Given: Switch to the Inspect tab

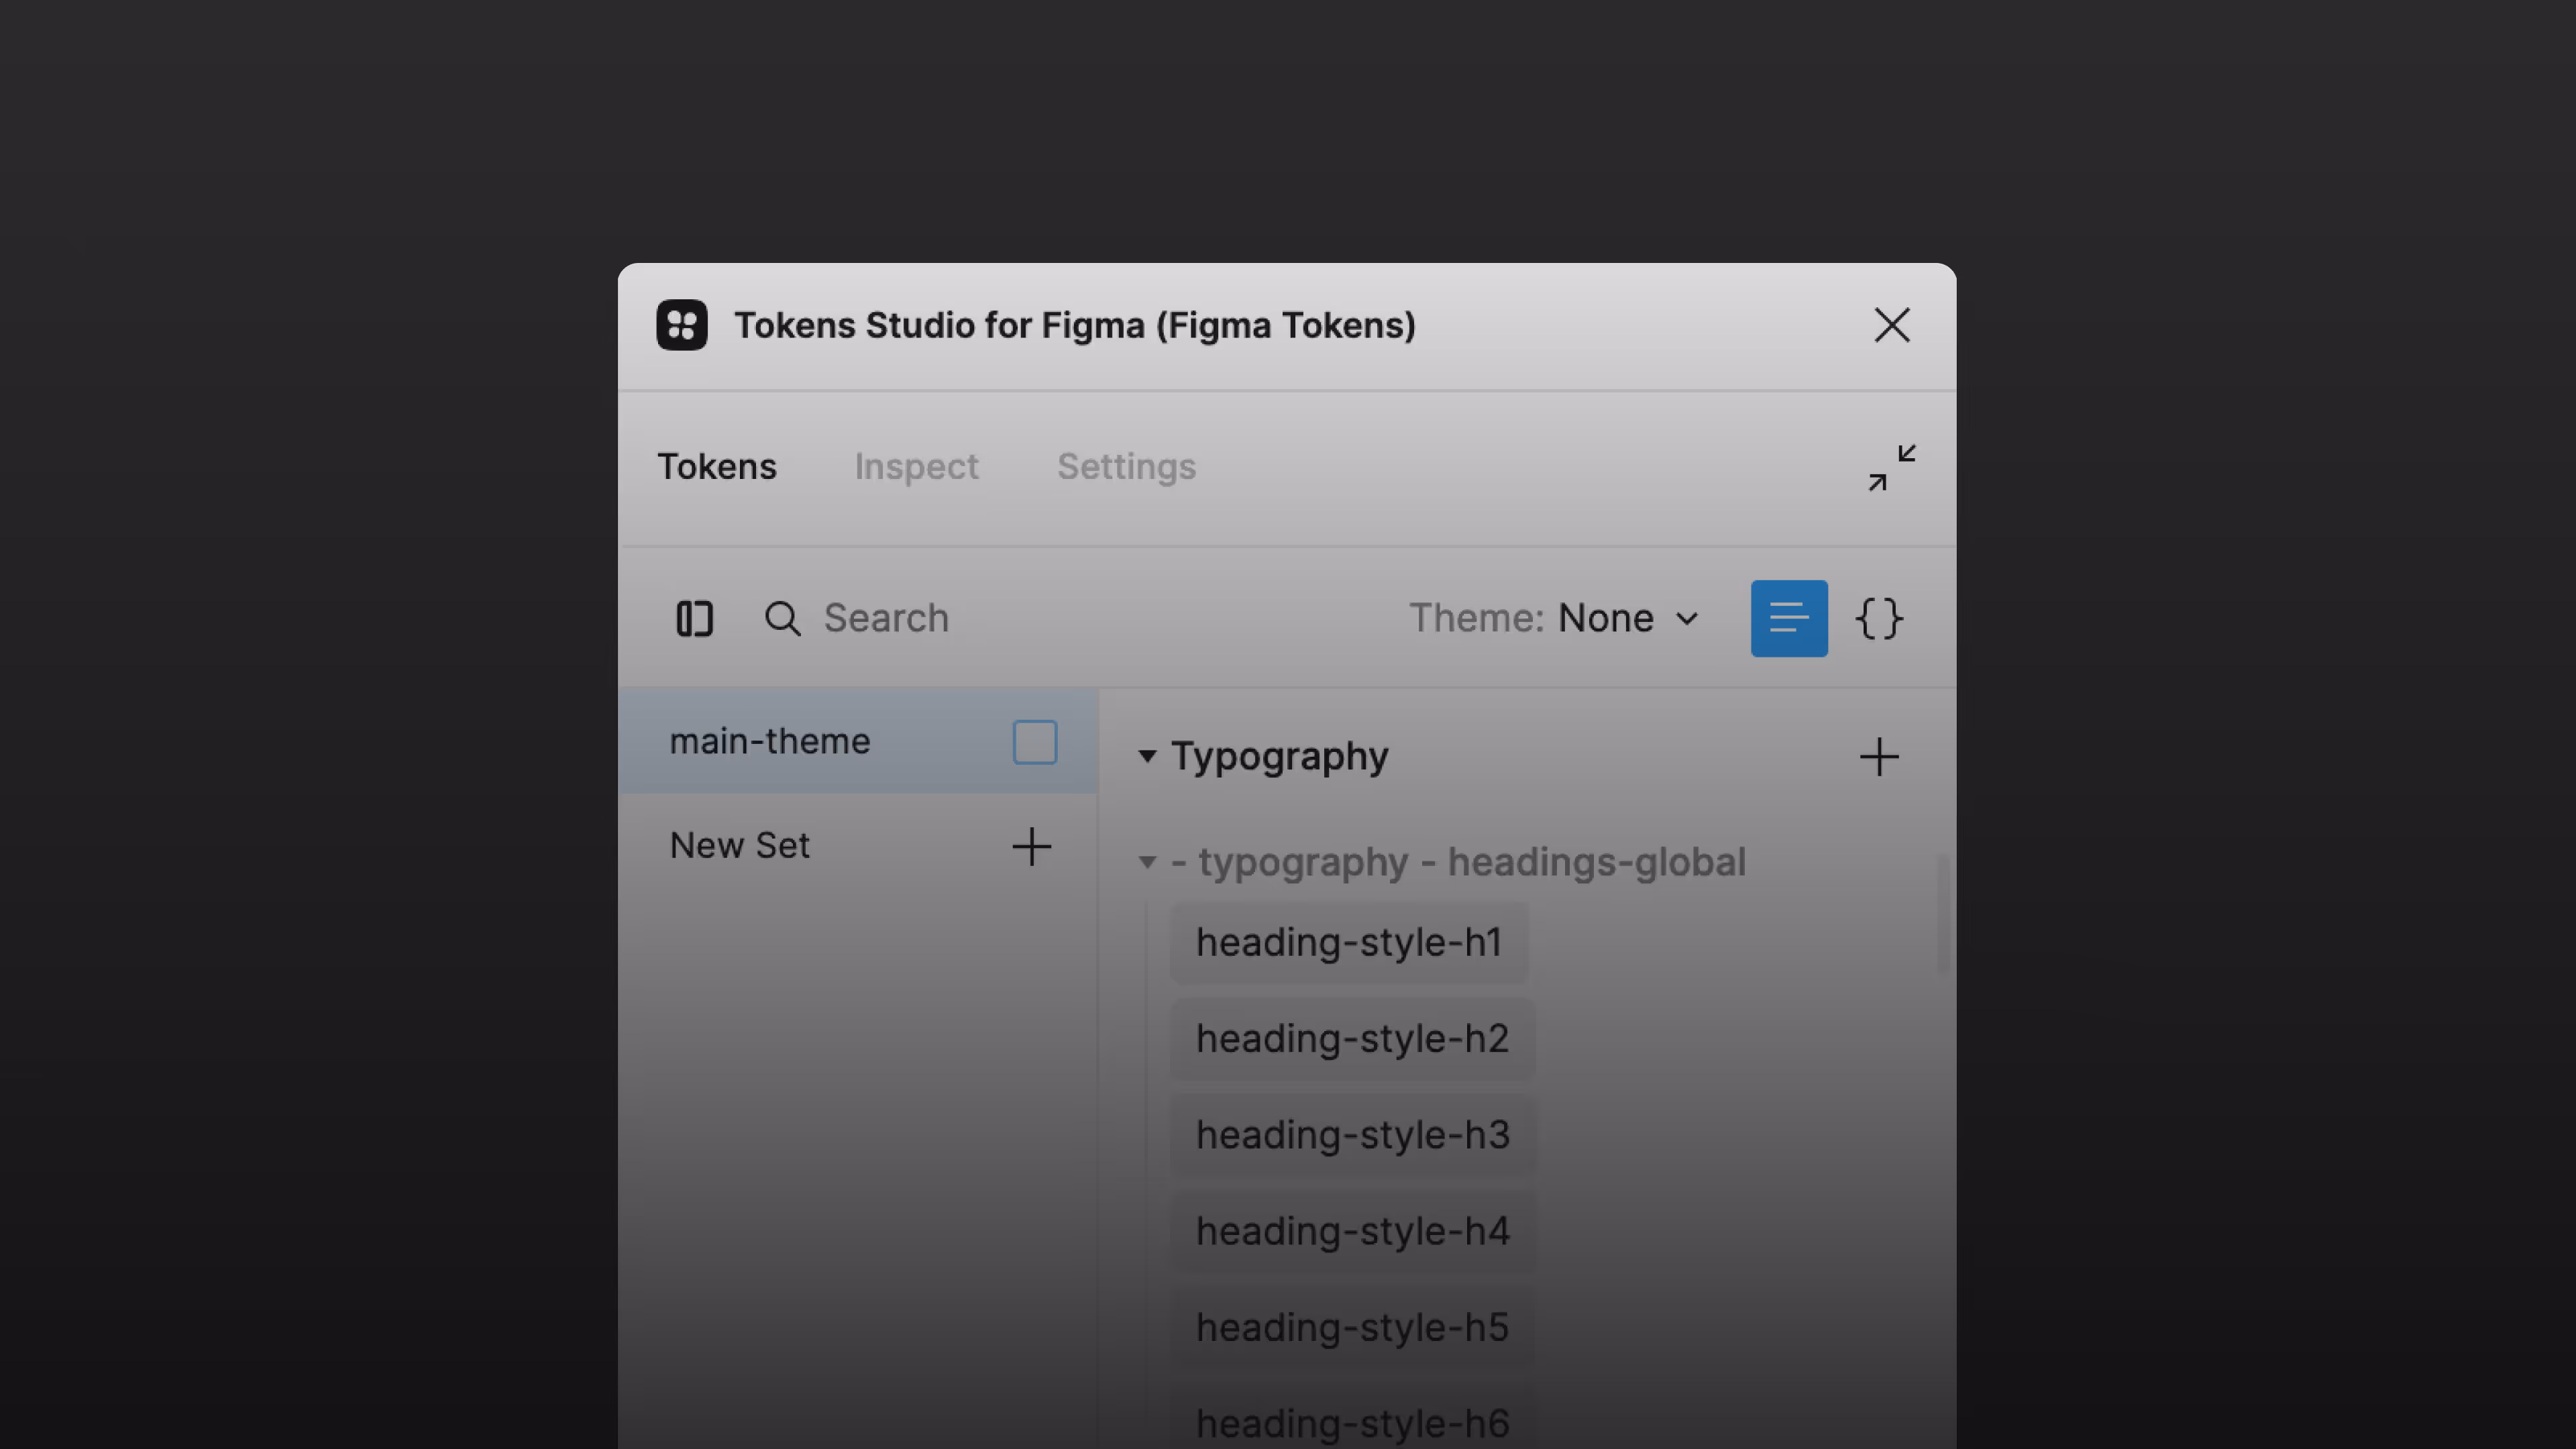Looking at the screenshot, I should click(916, 467).
